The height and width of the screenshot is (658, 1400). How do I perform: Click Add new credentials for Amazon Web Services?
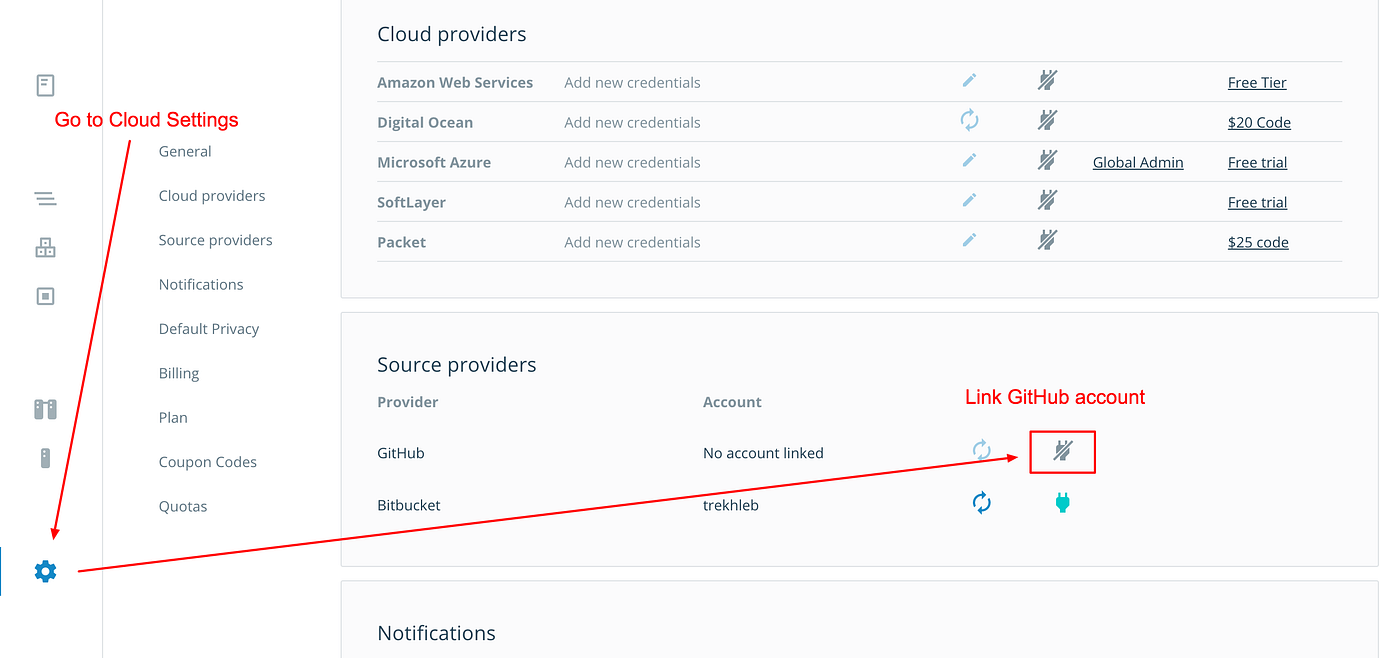coord(632,83)
